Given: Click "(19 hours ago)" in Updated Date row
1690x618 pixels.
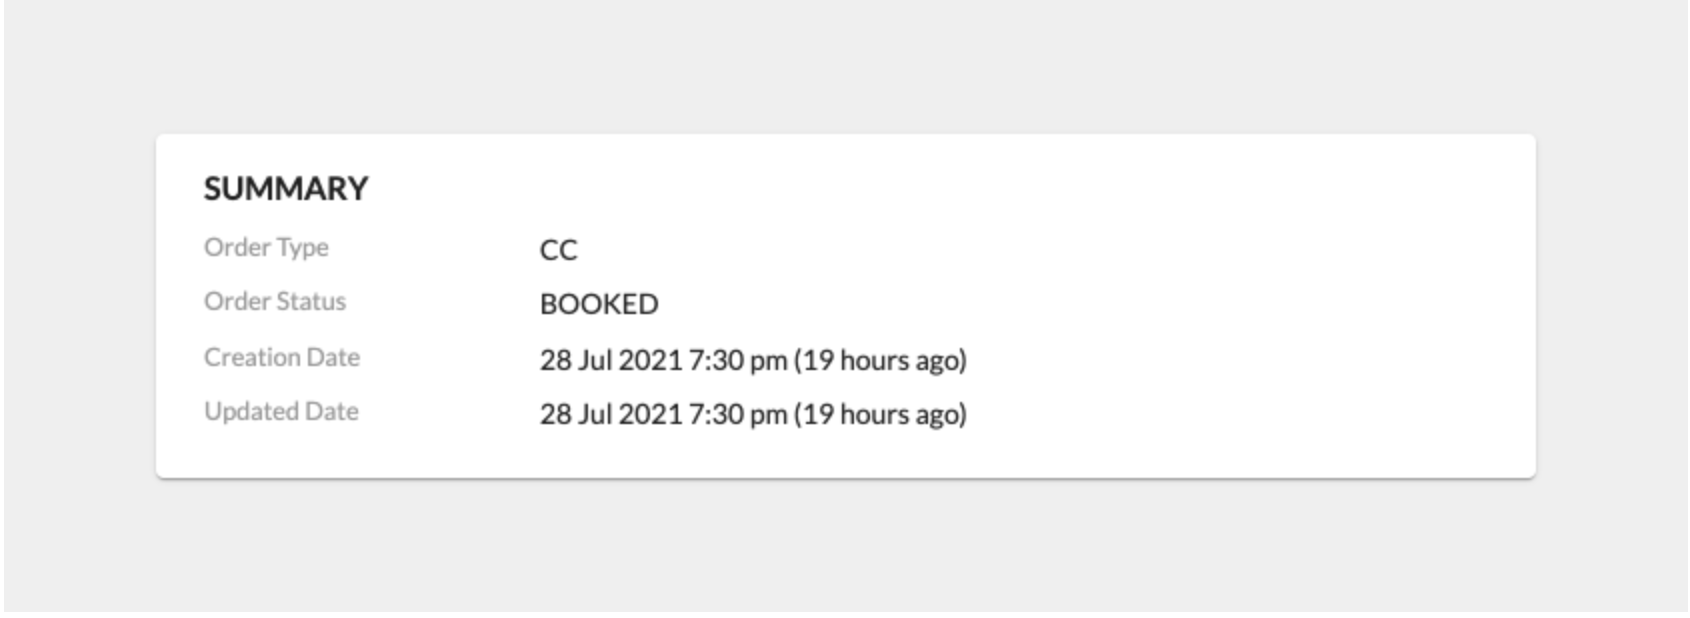Looking at the screenshot, I should (880, 414).
